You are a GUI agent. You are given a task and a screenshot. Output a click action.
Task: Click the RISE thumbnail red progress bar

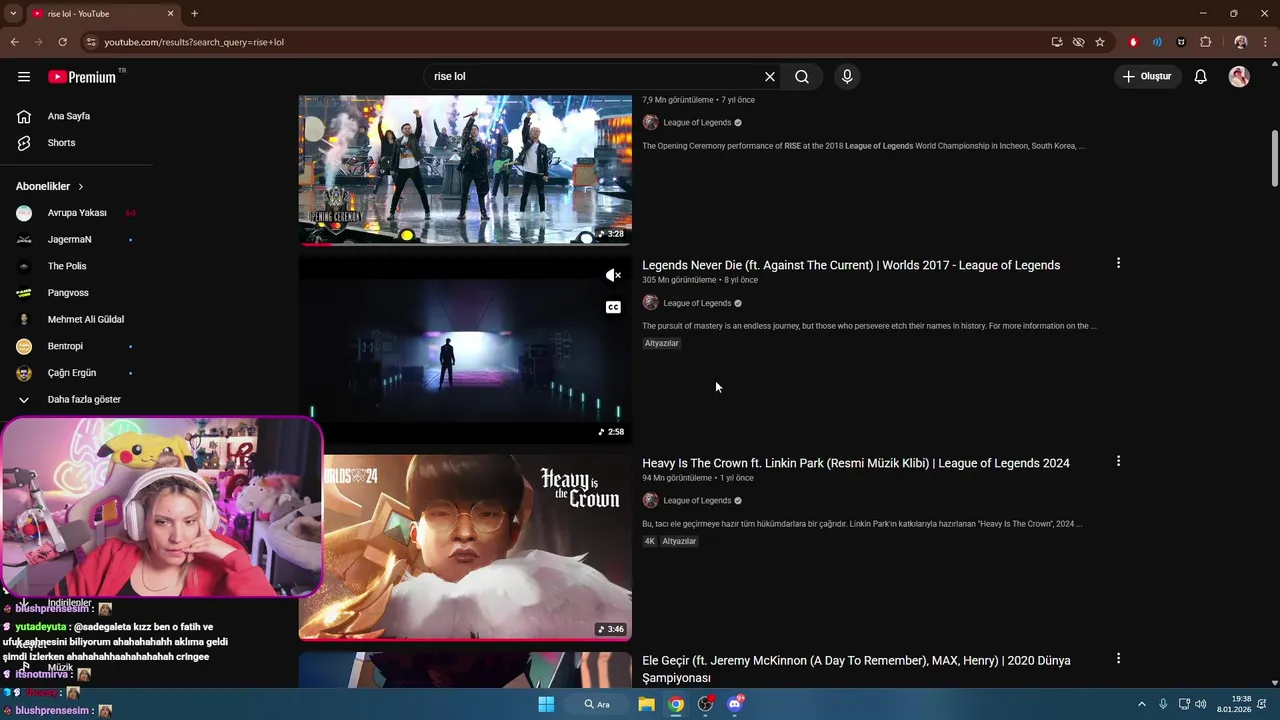point(316,243)
